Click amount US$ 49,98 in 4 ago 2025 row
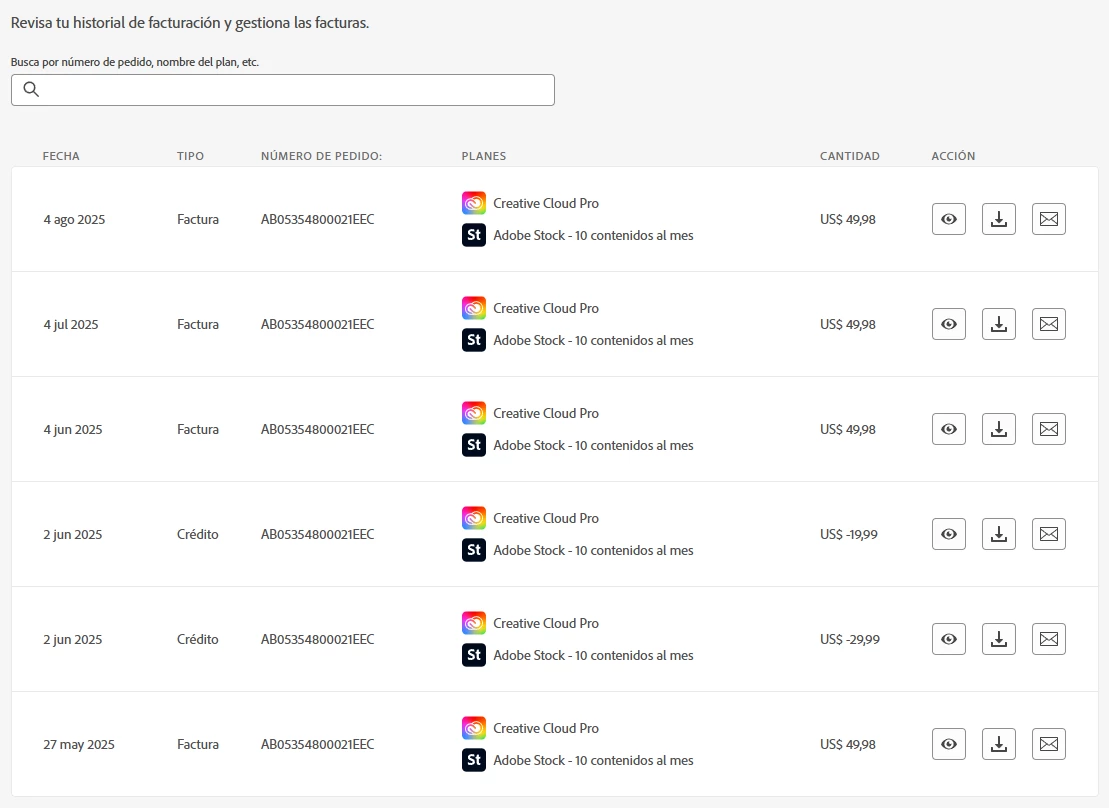 [x=847, y=219]
